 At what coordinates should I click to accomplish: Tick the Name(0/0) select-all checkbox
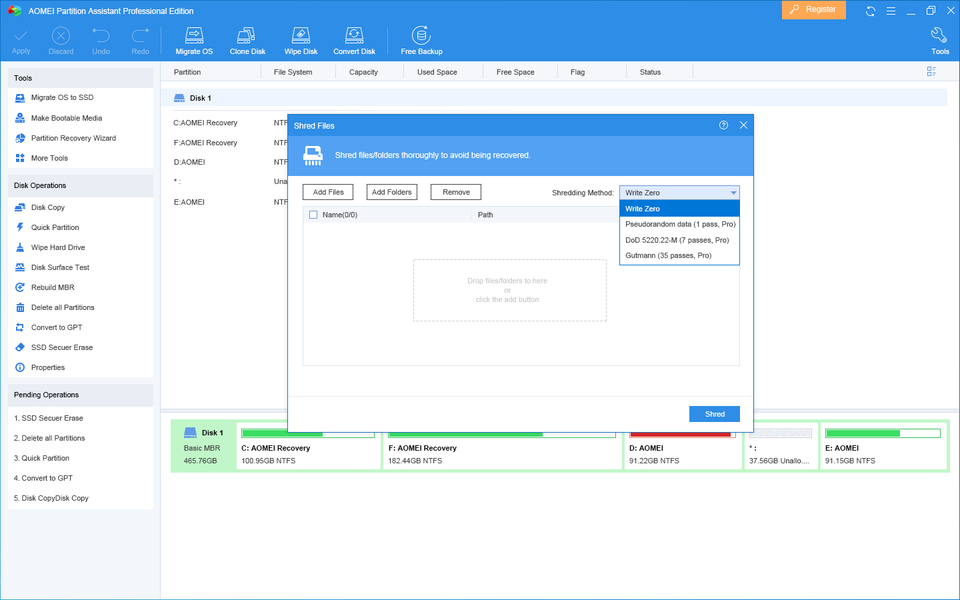pos(313,215)
